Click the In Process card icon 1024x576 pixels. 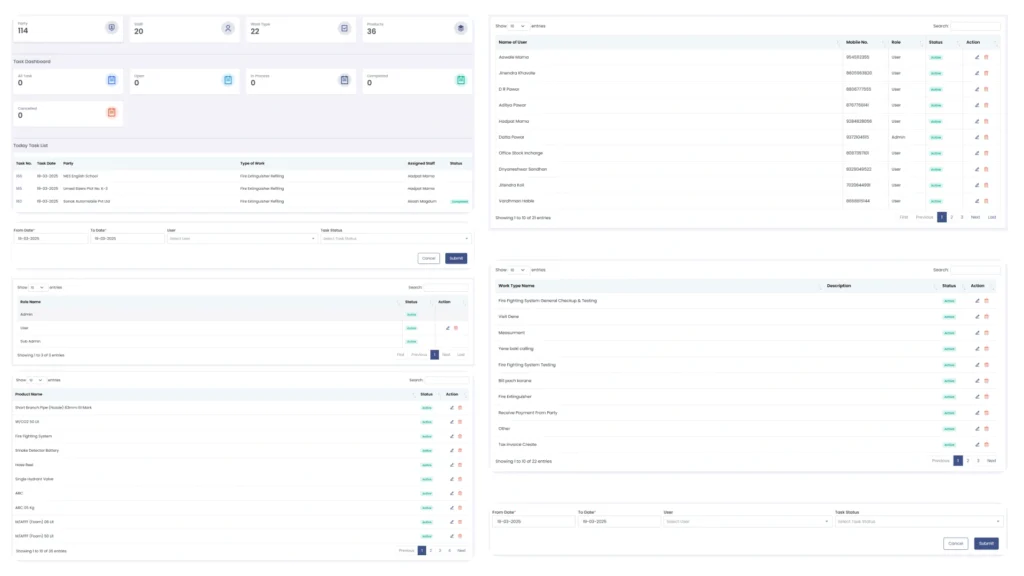point(344,80)
